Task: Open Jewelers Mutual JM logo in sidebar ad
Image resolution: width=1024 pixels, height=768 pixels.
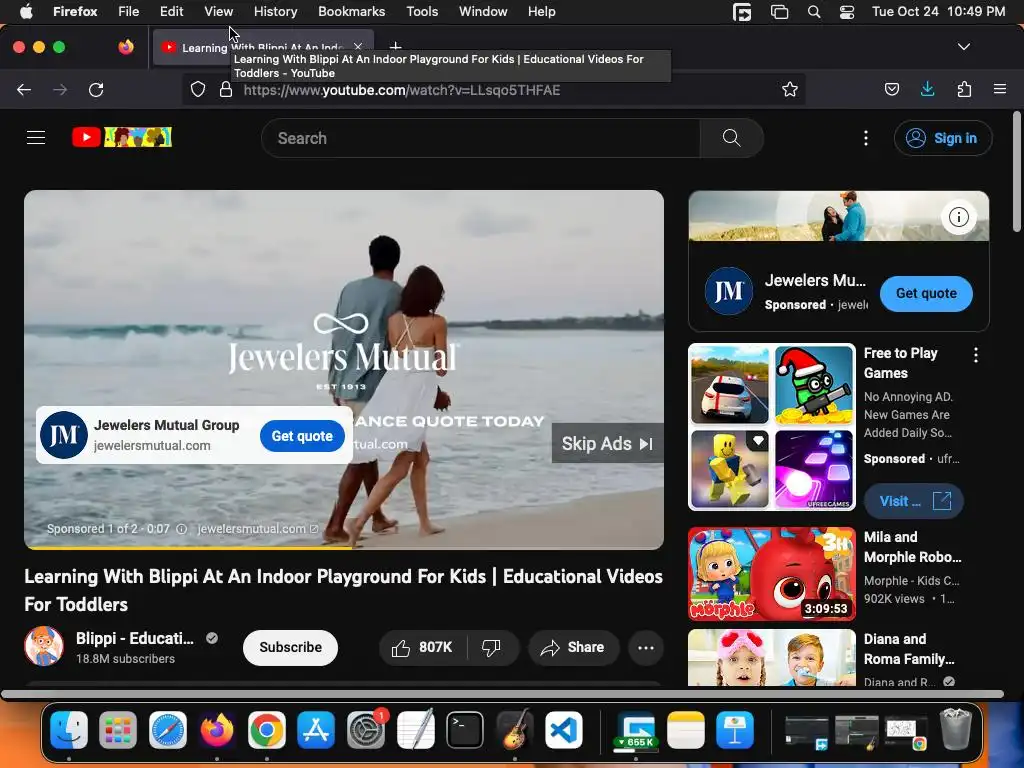Action: coord(729,291)
